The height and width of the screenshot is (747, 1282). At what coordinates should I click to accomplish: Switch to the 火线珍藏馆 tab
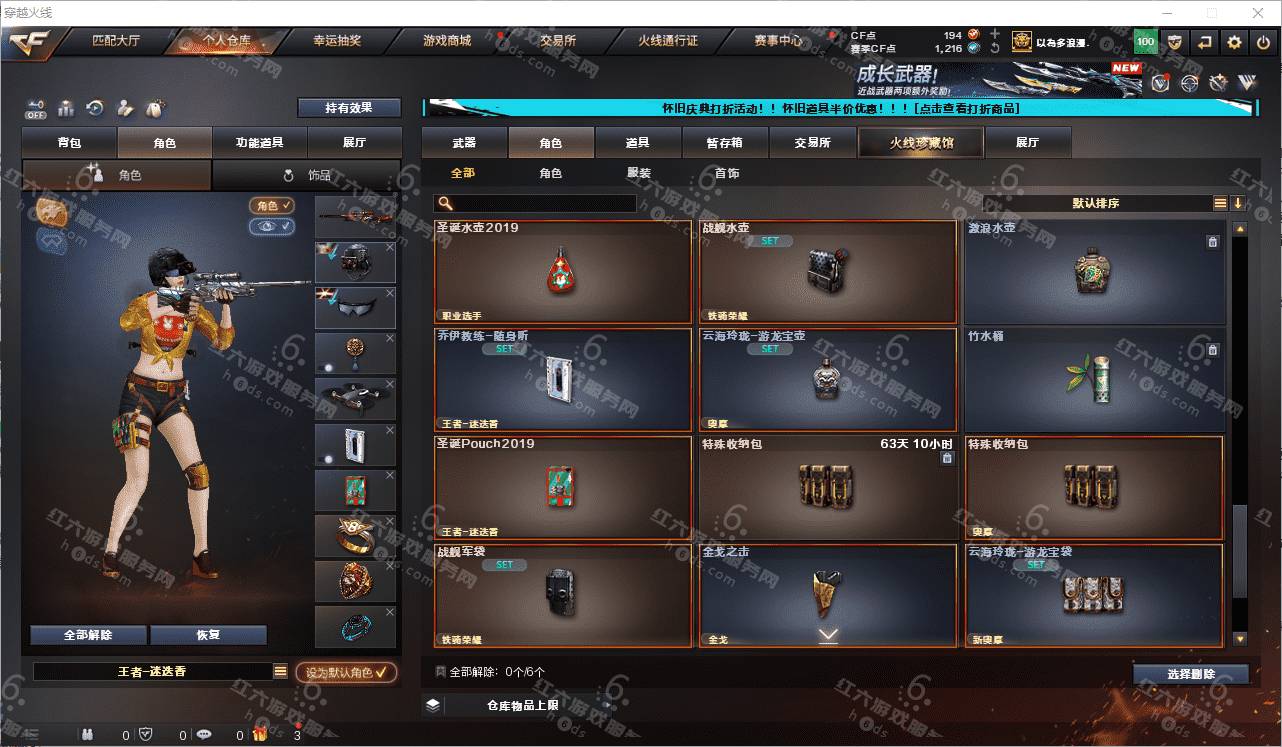tap(921, 142)
